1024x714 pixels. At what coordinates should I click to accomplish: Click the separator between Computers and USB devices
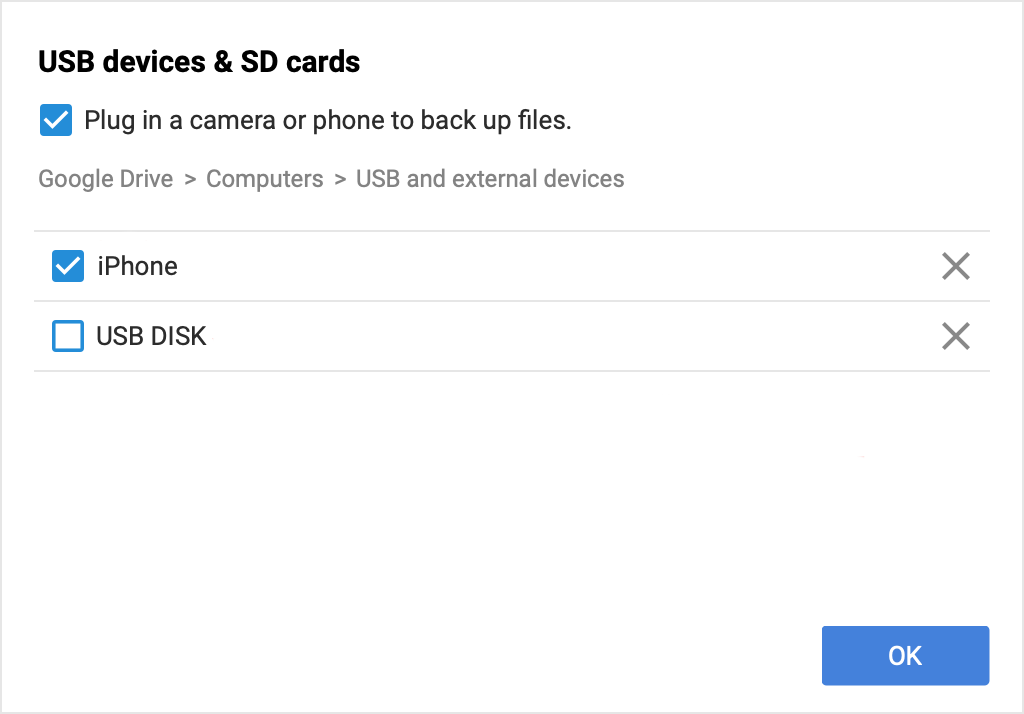coord(339,179)
